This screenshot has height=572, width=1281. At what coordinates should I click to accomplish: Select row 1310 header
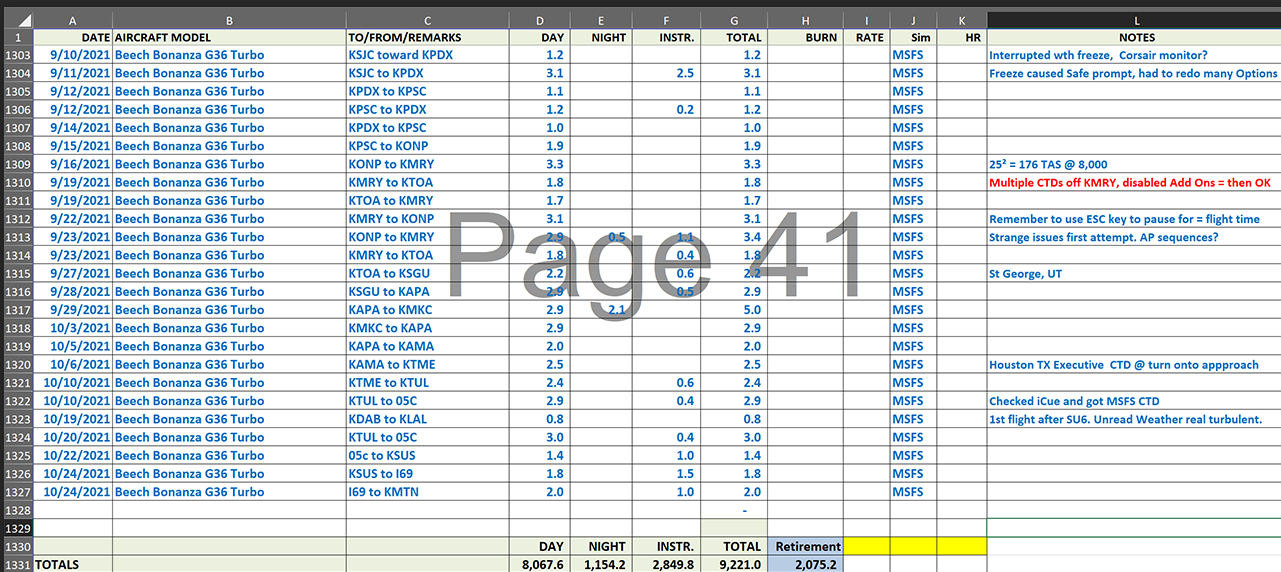[17, 182]
